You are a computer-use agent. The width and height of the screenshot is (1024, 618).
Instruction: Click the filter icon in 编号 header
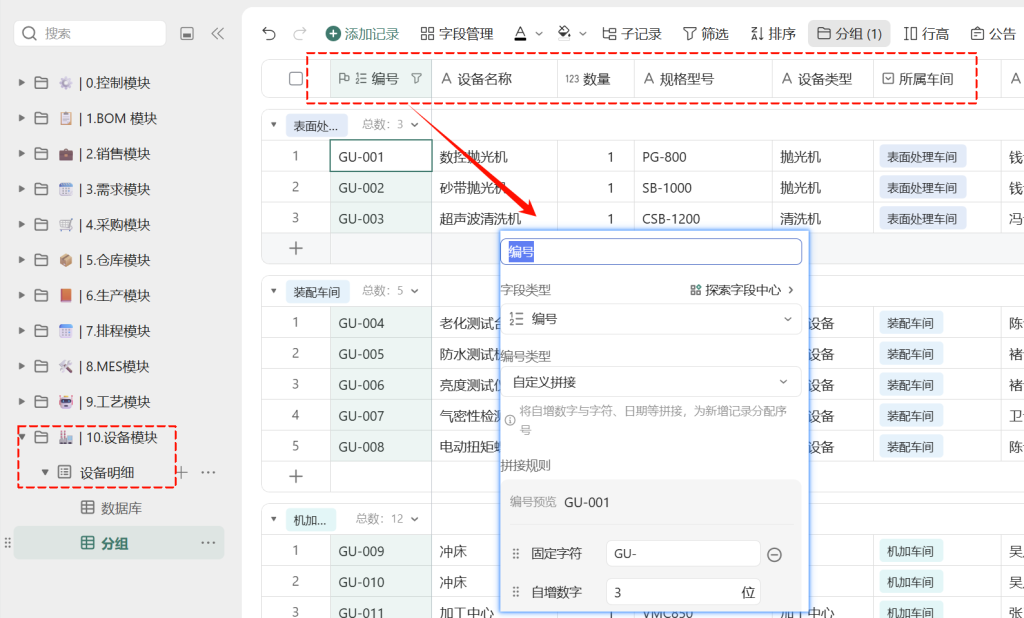click(x=416, y=79)
